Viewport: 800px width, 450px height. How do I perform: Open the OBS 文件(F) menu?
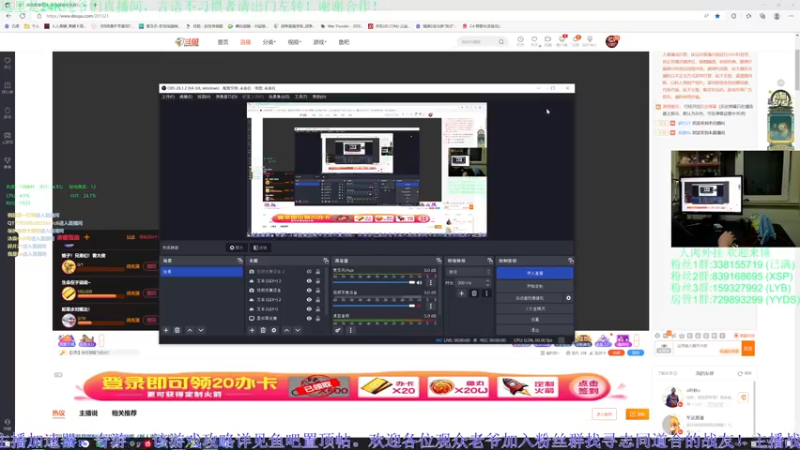click(x=168, y=96)
